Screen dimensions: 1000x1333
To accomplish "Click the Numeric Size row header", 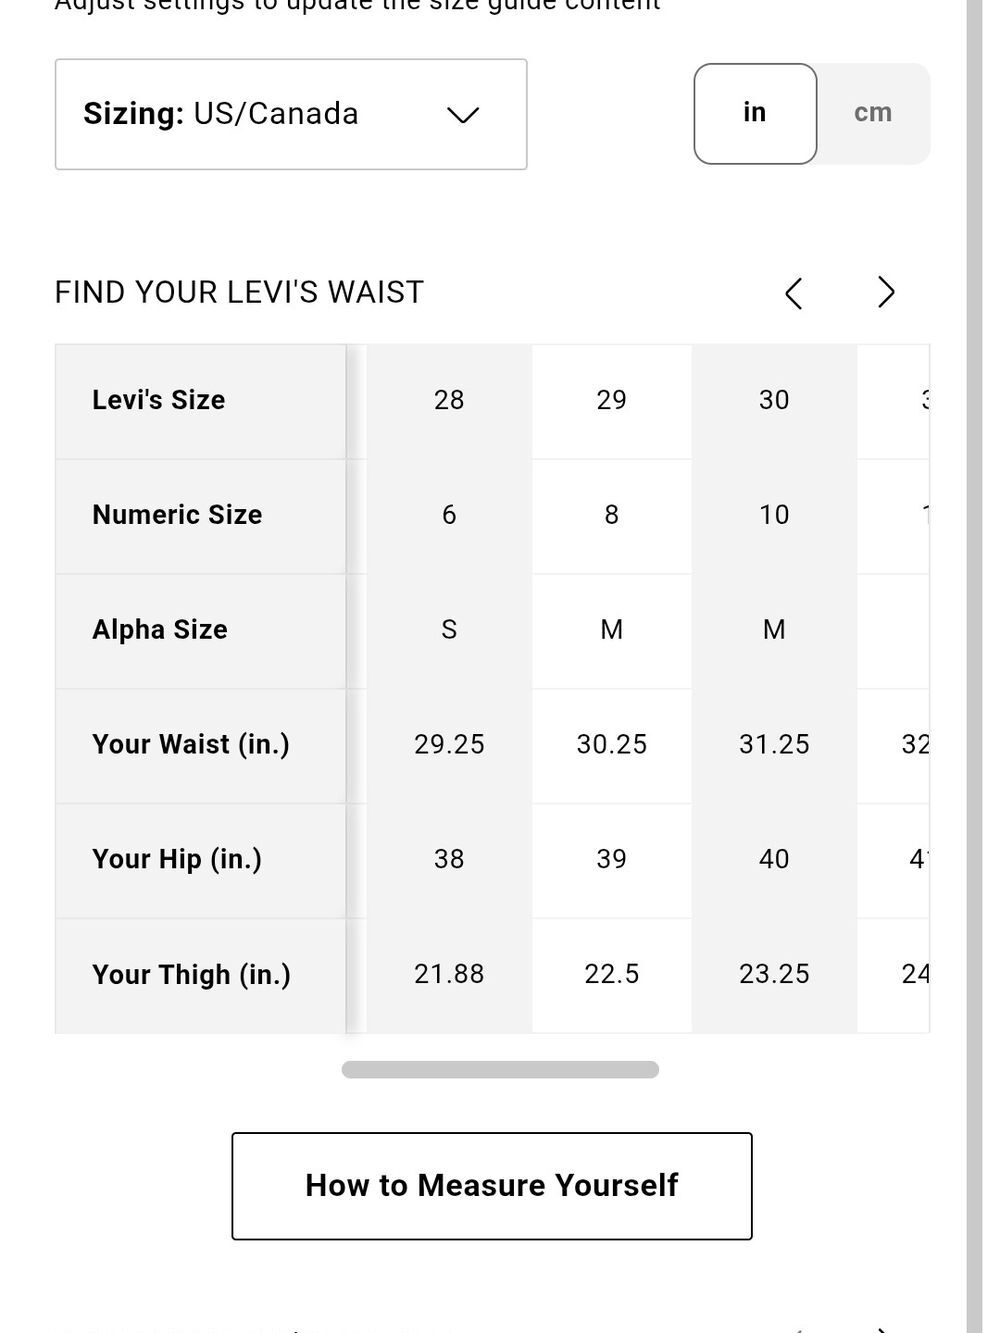I will [201, 516].
